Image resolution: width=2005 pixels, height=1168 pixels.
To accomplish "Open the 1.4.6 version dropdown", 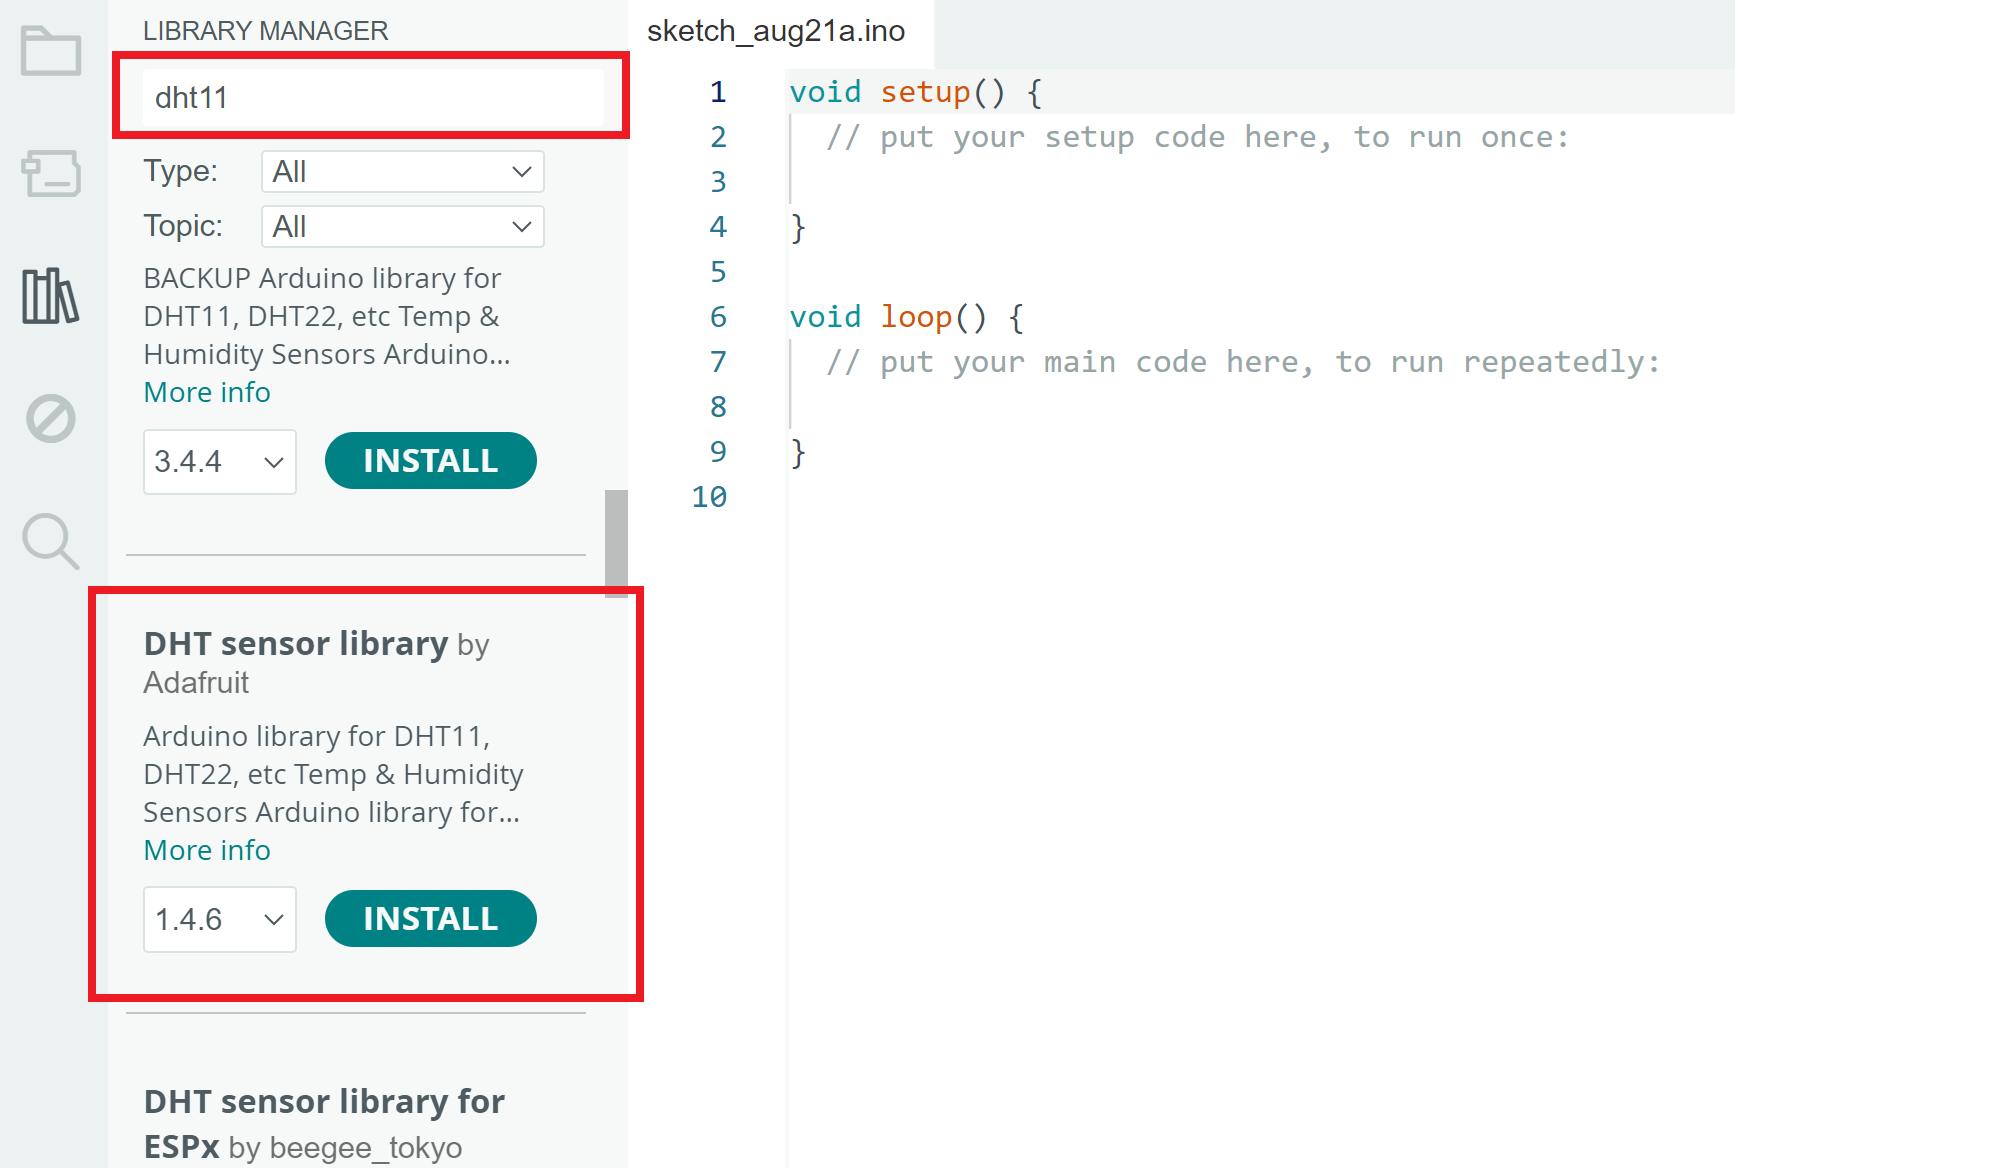I will (219, 919).
